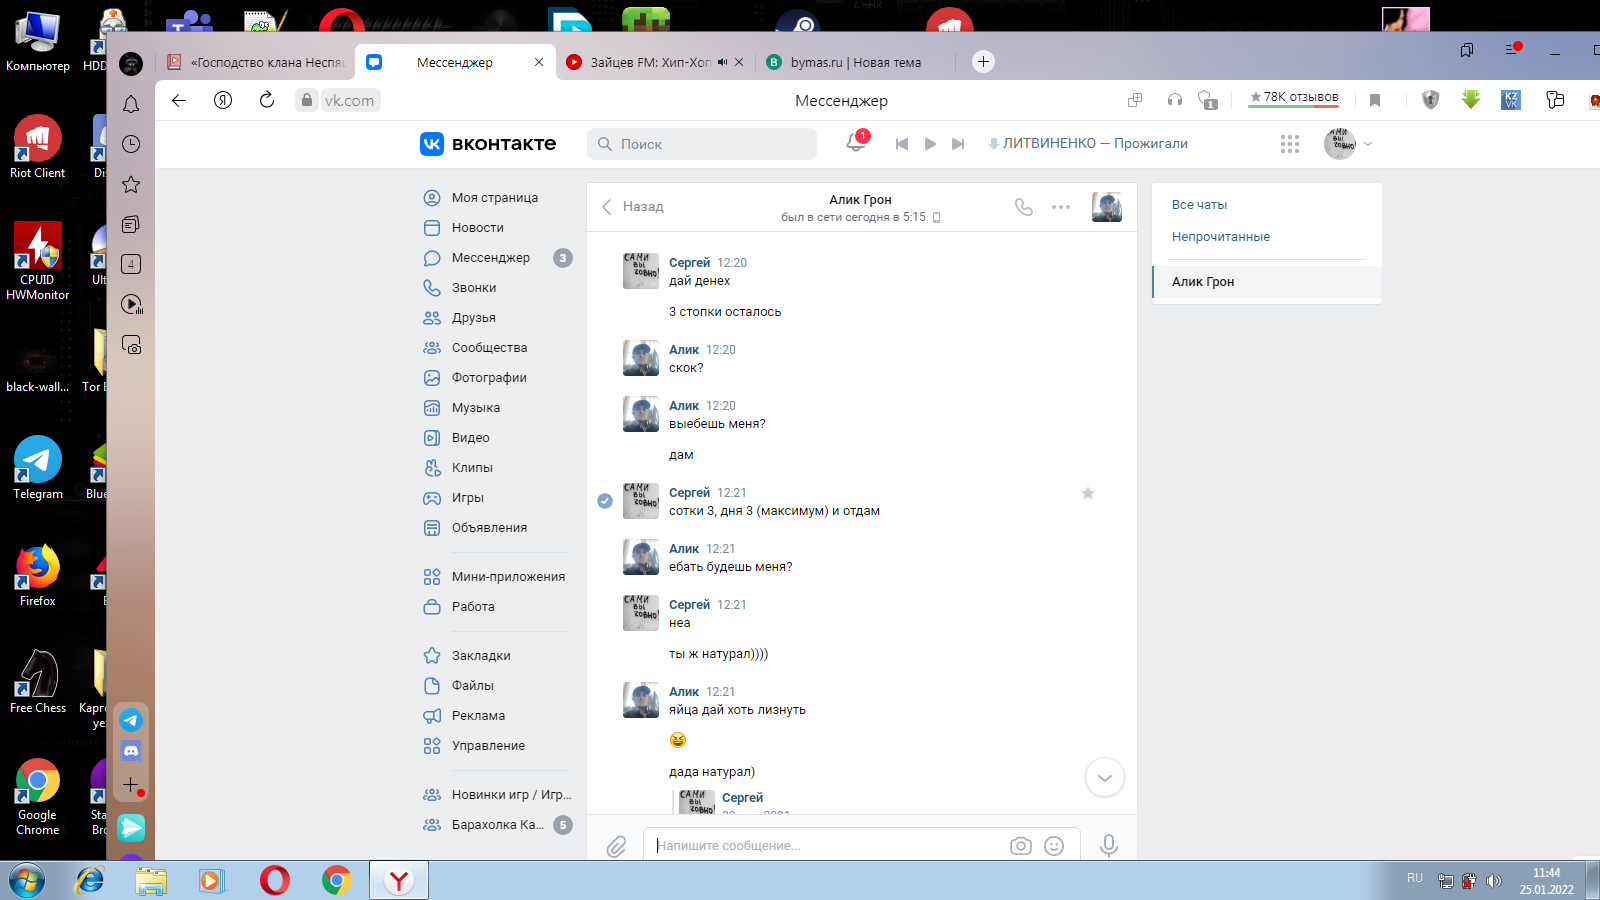Expand the profile account dropdown arrow
1600x900 pixels.
click(1368, 144)
